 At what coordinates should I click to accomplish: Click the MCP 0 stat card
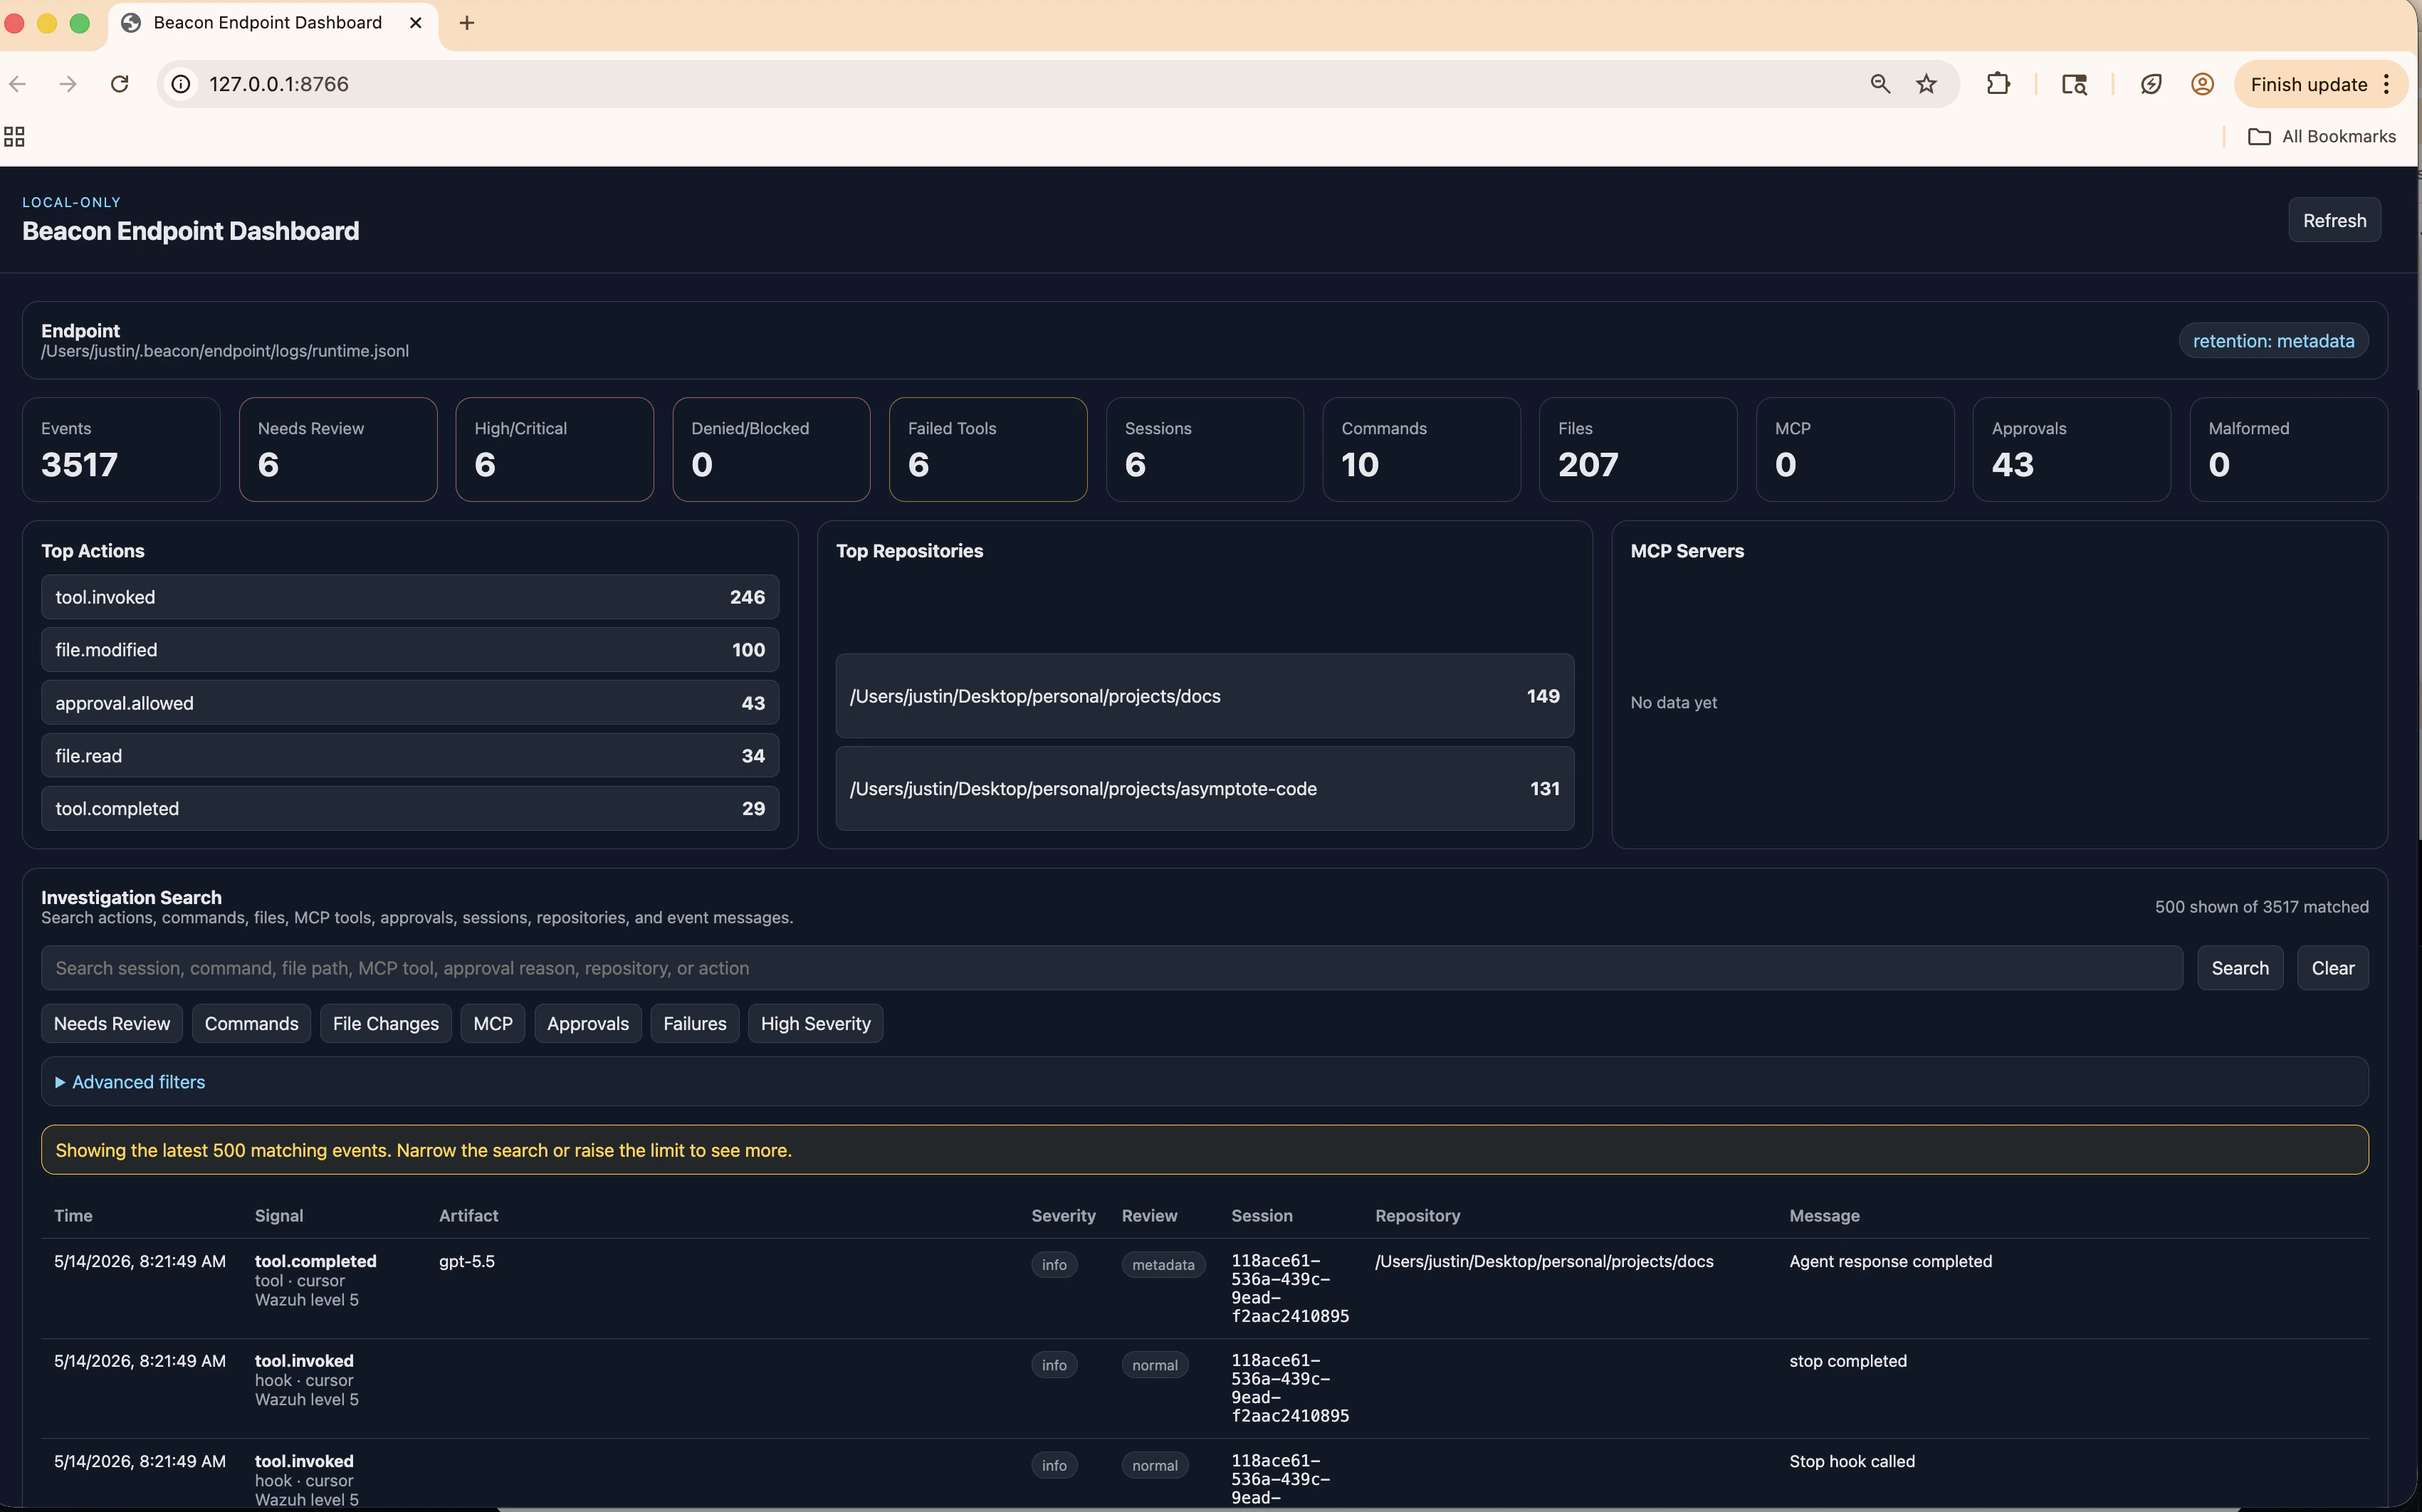[x=1855, y=450]
